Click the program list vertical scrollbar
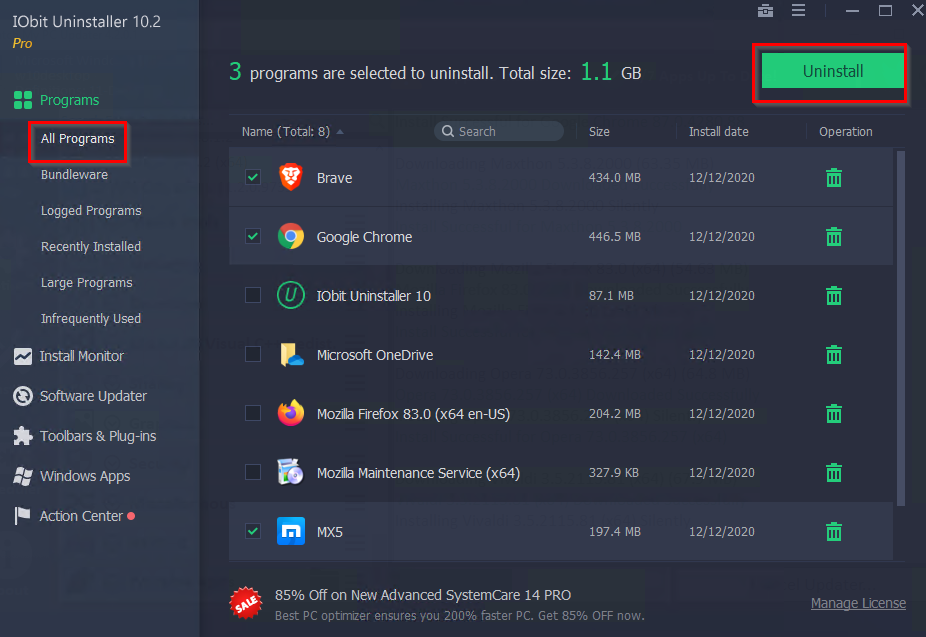Screen dimensions: 926x637 [901, 328]
